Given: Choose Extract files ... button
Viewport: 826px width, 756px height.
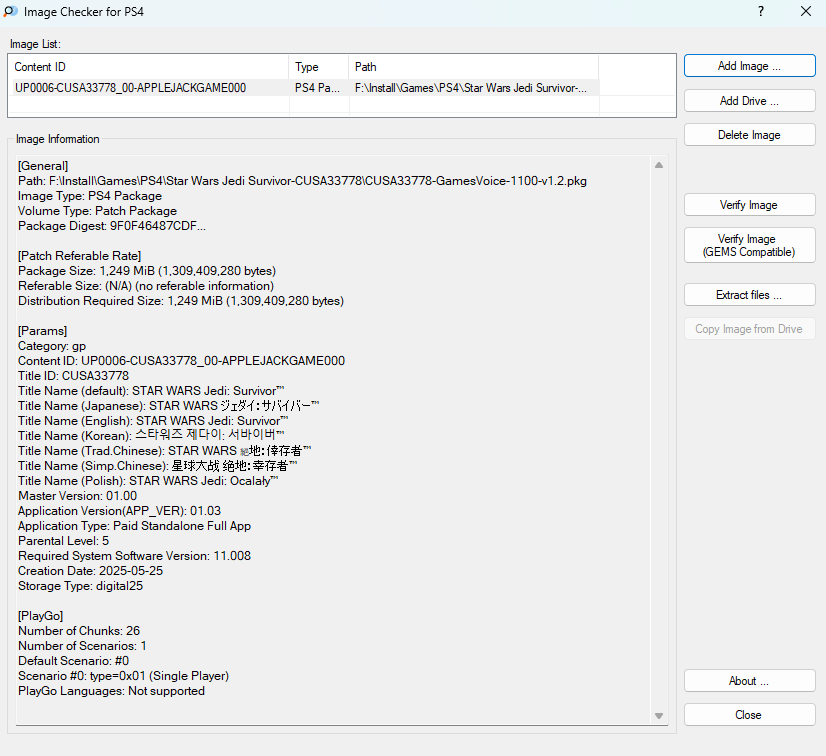Looking at the screenshot, I should pos(749,295).
